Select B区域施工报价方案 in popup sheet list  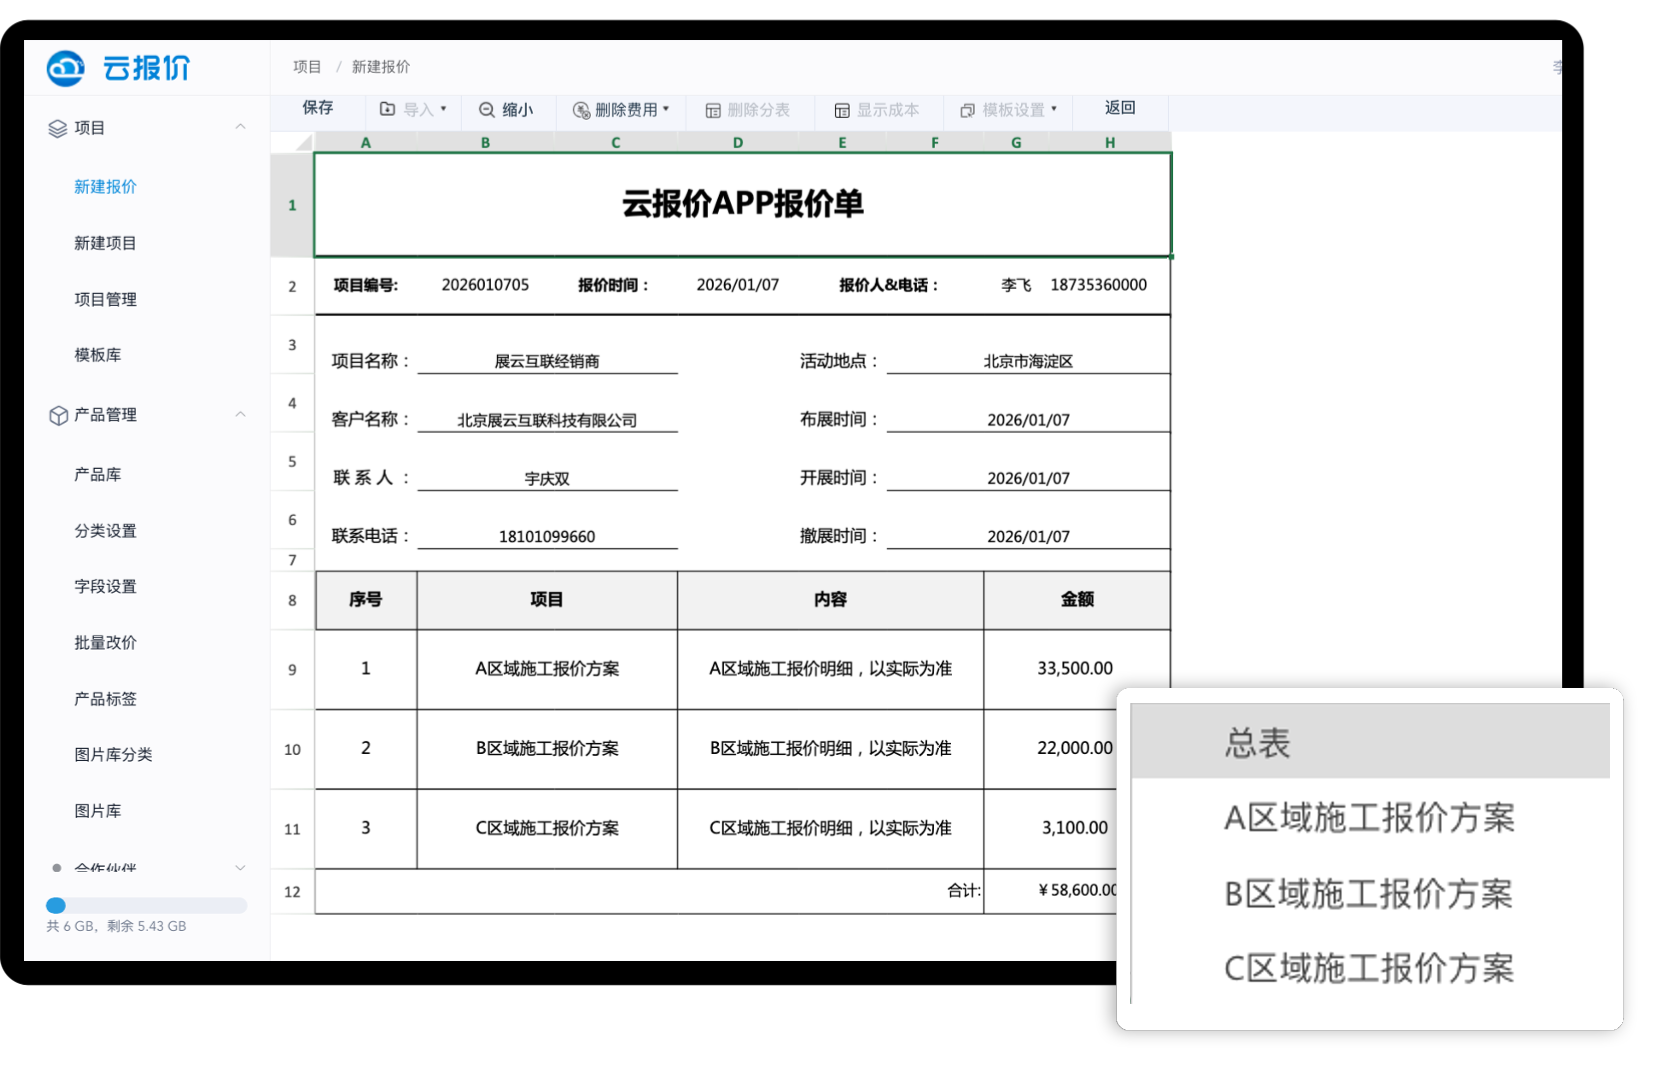pyautogui.click(x=1370, y=894)
